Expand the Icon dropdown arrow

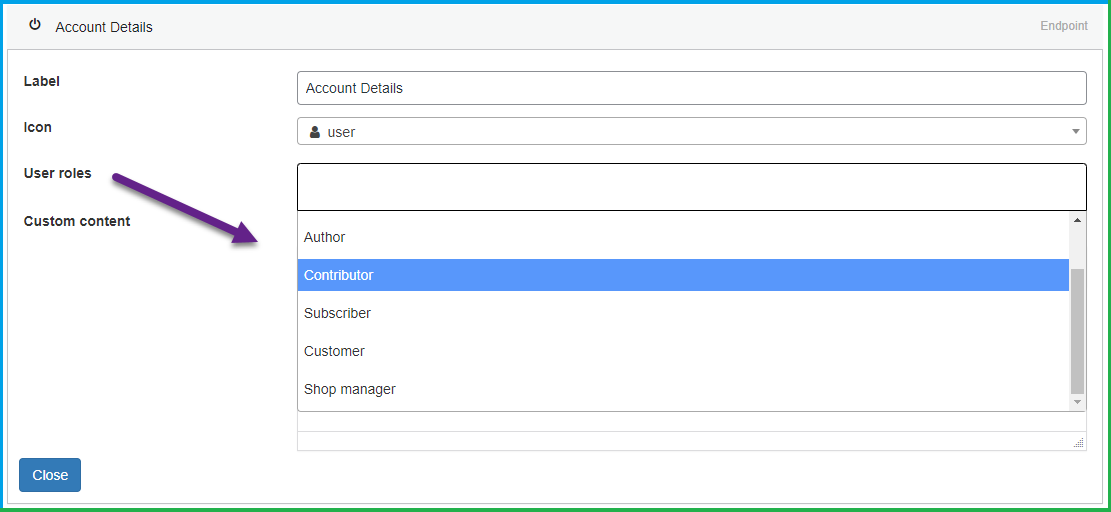(1076, 131)
